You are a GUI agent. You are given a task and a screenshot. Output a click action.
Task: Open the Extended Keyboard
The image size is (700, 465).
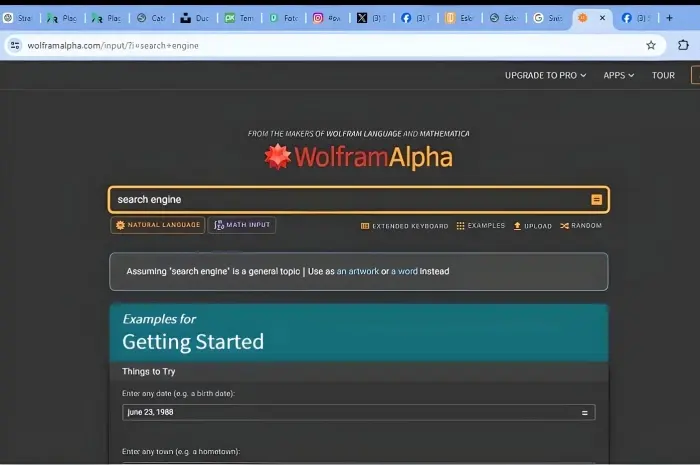[404, 226]
